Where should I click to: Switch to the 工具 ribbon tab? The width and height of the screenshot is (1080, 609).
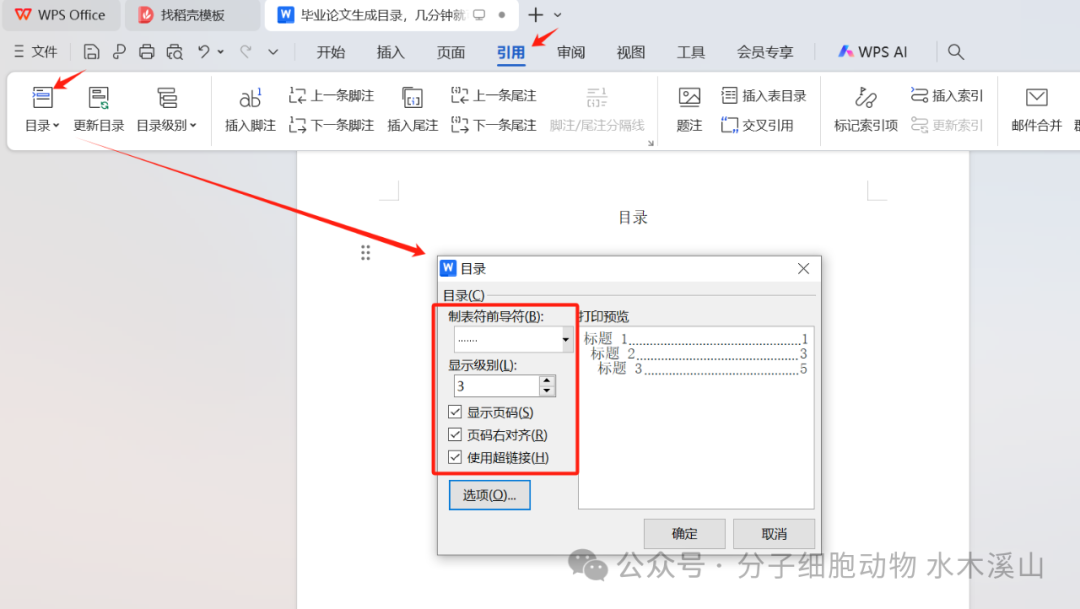tap(691, 52)
